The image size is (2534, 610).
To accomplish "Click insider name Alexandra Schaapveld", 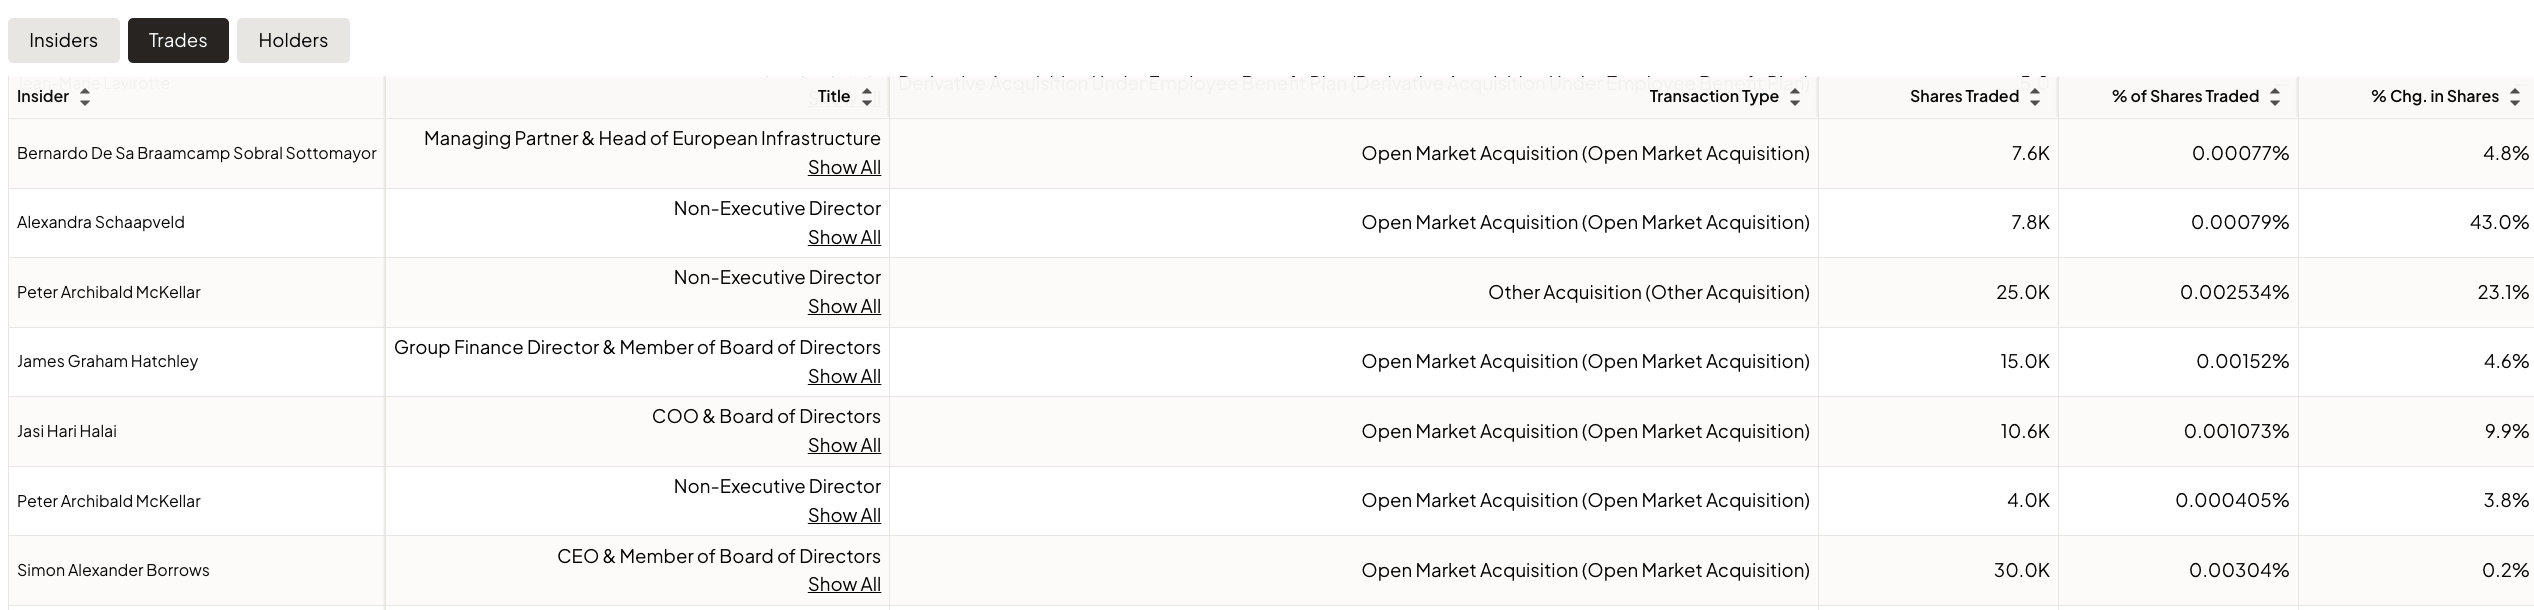I will tap(101, 222).
